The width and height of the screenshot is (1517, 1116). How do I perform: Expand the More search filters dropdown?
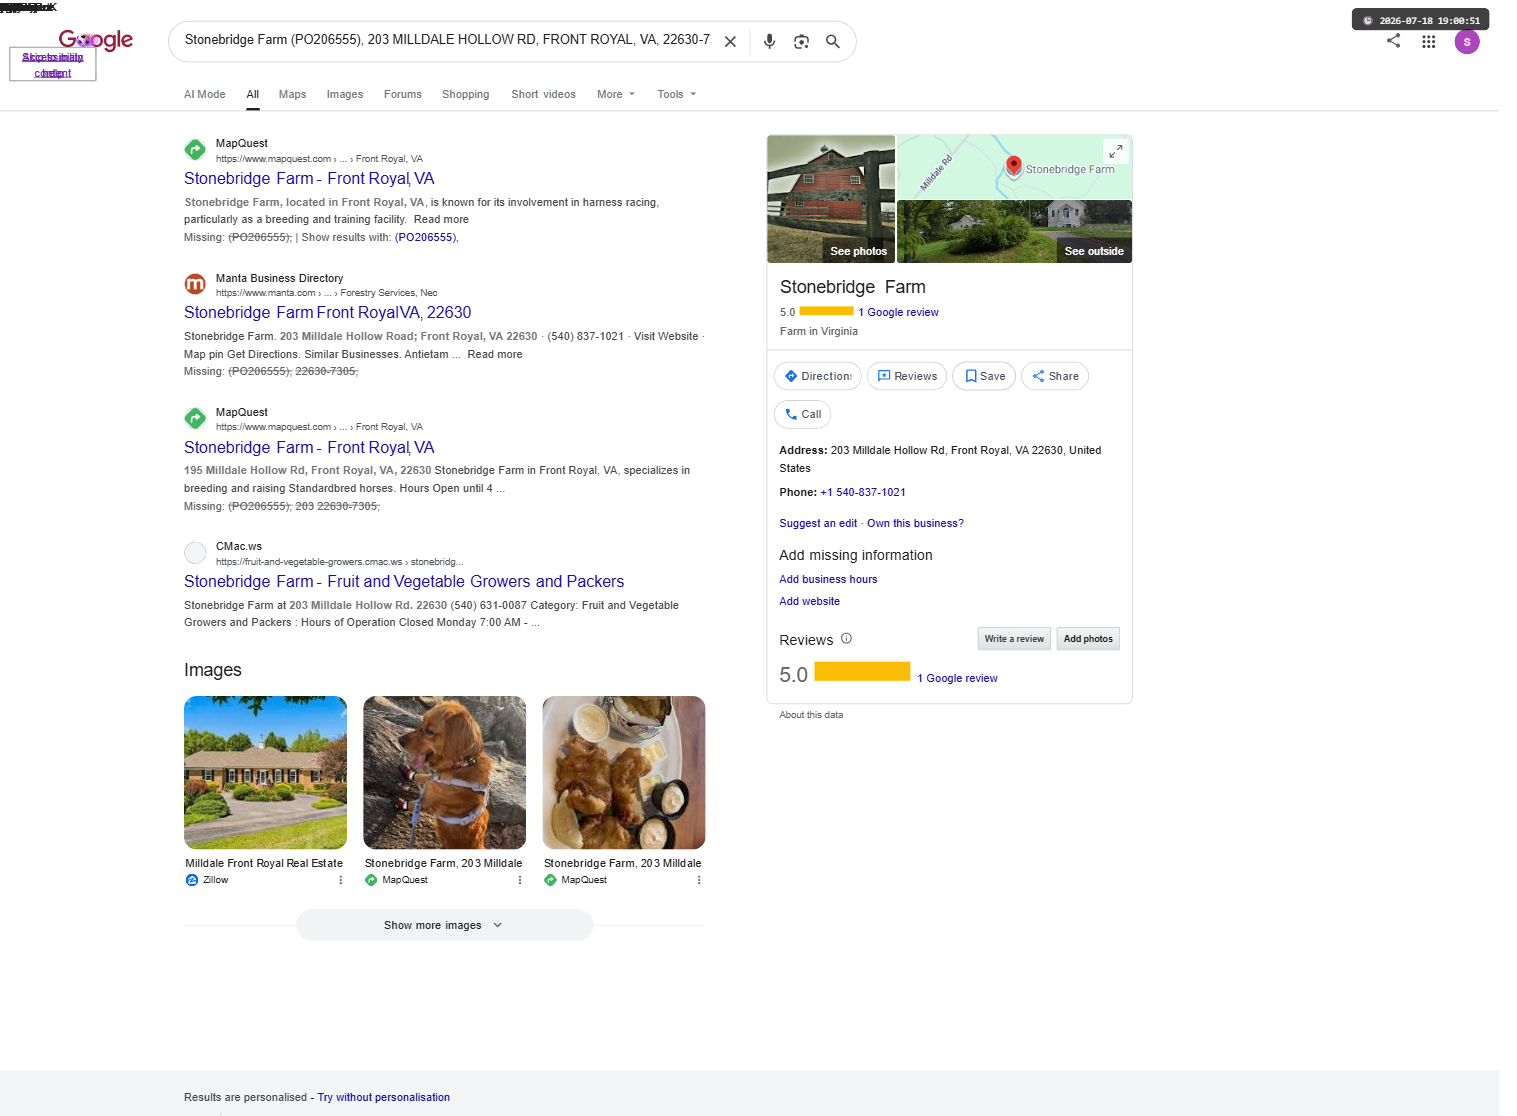coord(616,95)
